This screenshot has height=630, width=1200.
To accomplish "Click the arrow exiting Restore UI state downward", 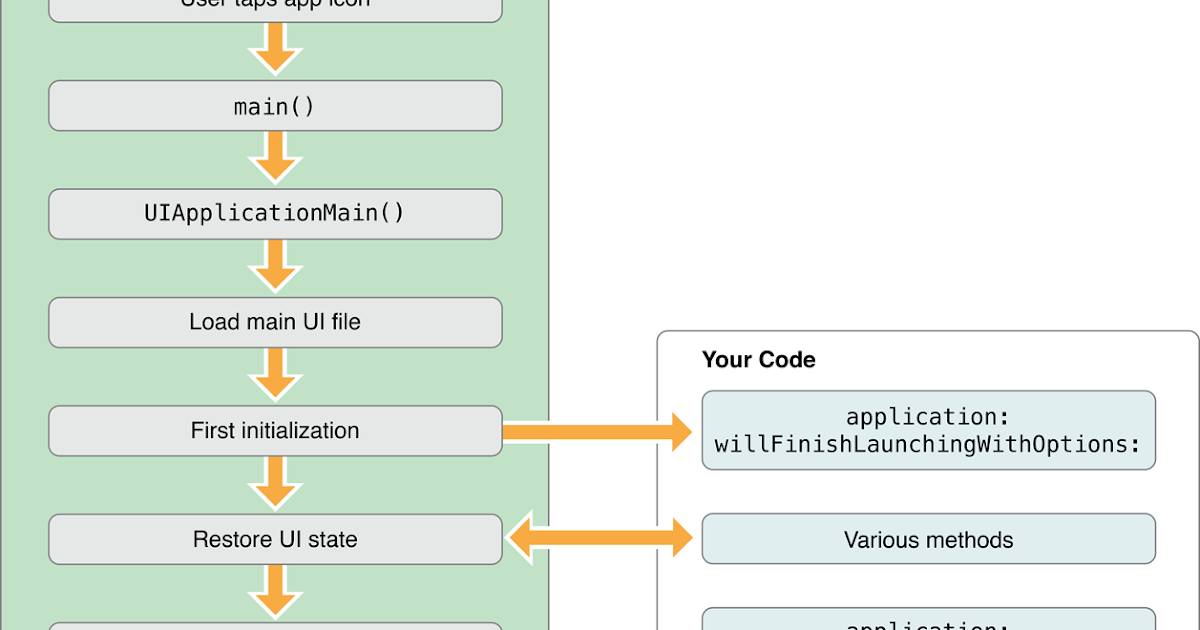I will 275,593.
